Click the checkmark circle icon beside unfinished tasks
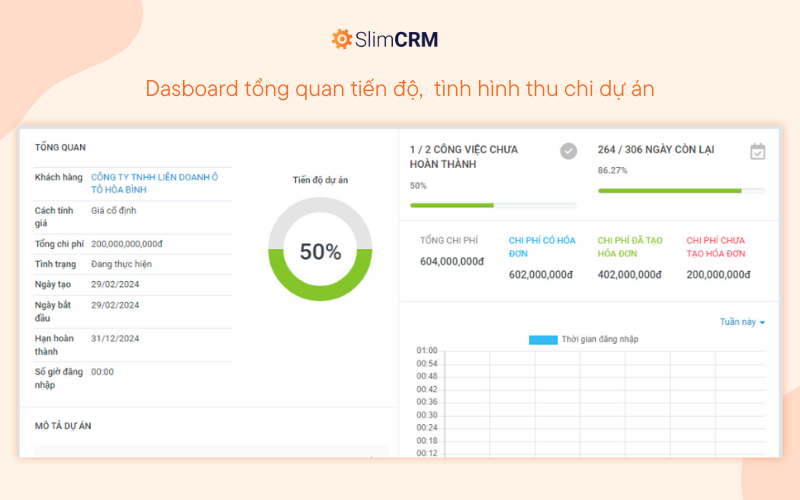The image size is (800, 500). [x=568, y=151]
